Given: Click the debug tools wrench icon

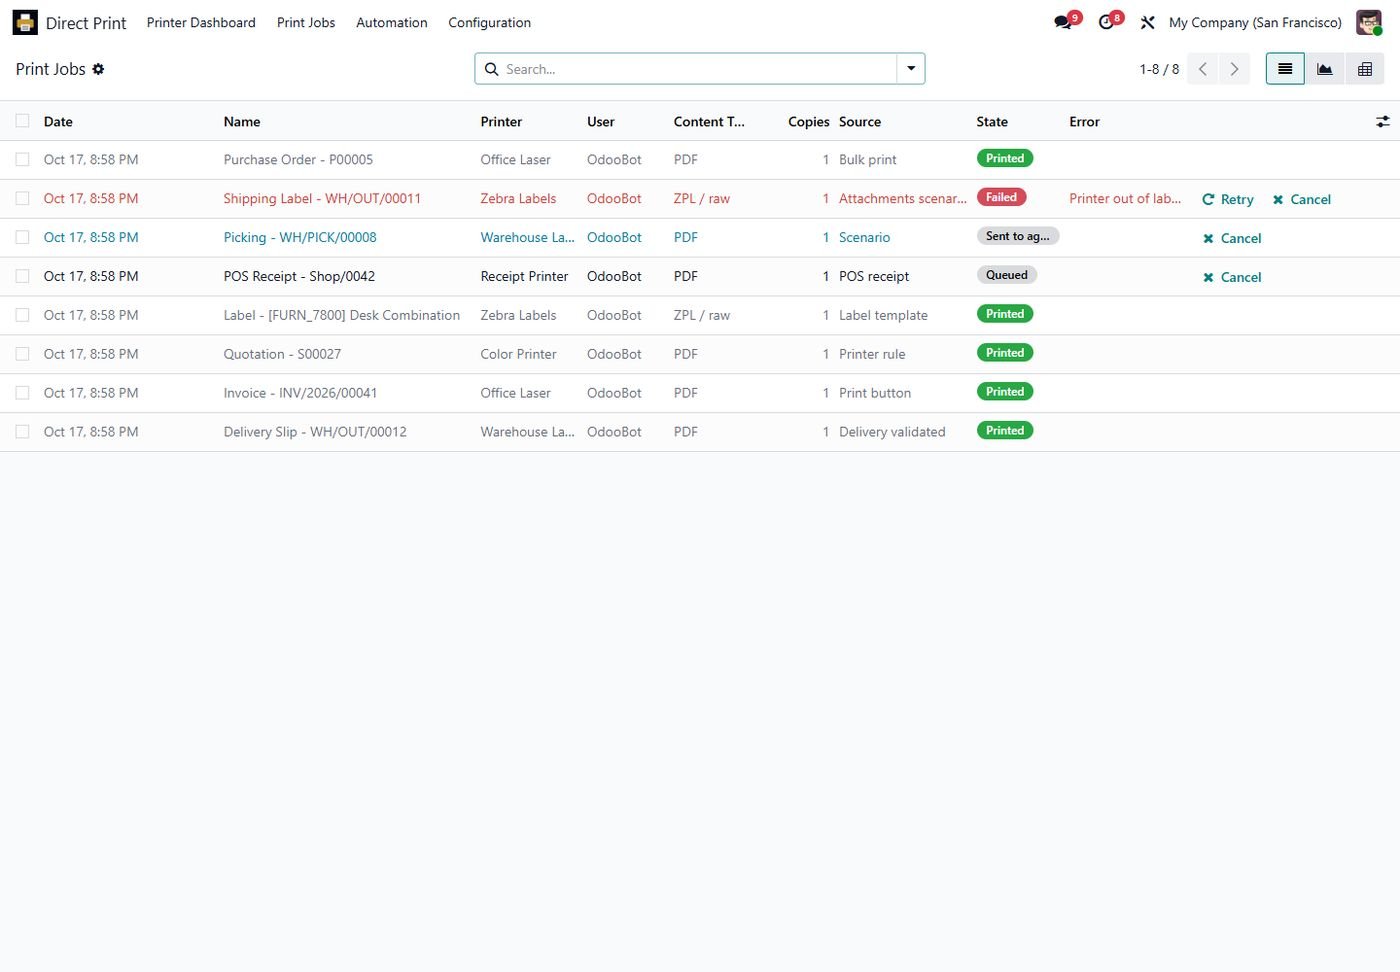Looking at the screenshot, I should click(x=1147, y=22).
